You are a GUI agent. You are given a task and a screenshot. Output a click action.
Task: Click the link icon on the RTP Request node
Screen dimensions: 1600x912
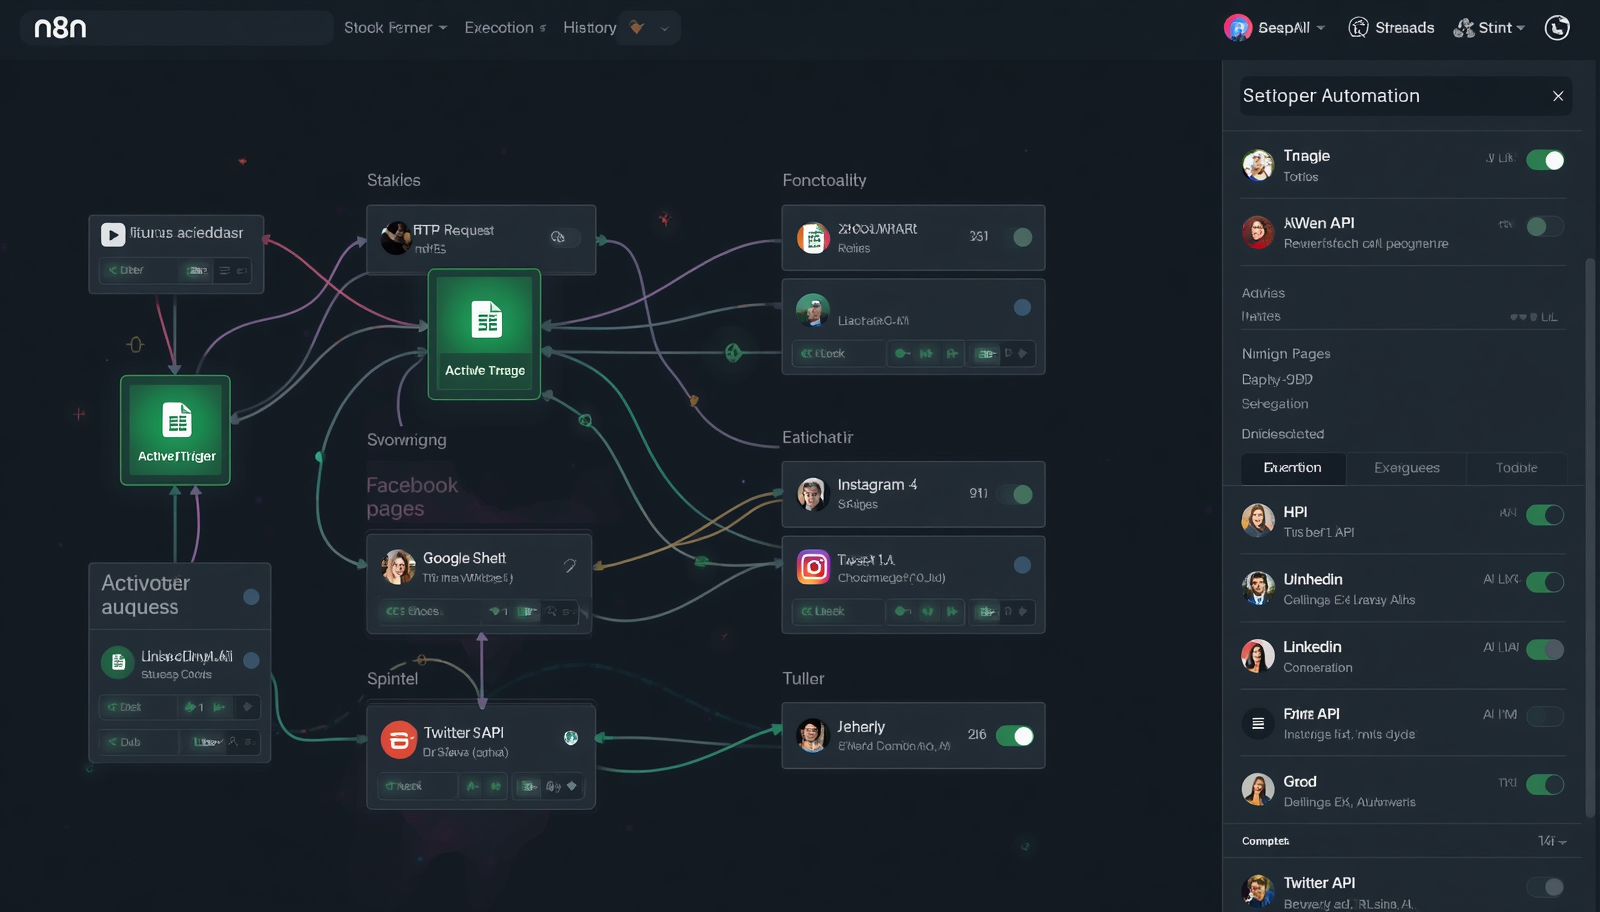(558, 237)
